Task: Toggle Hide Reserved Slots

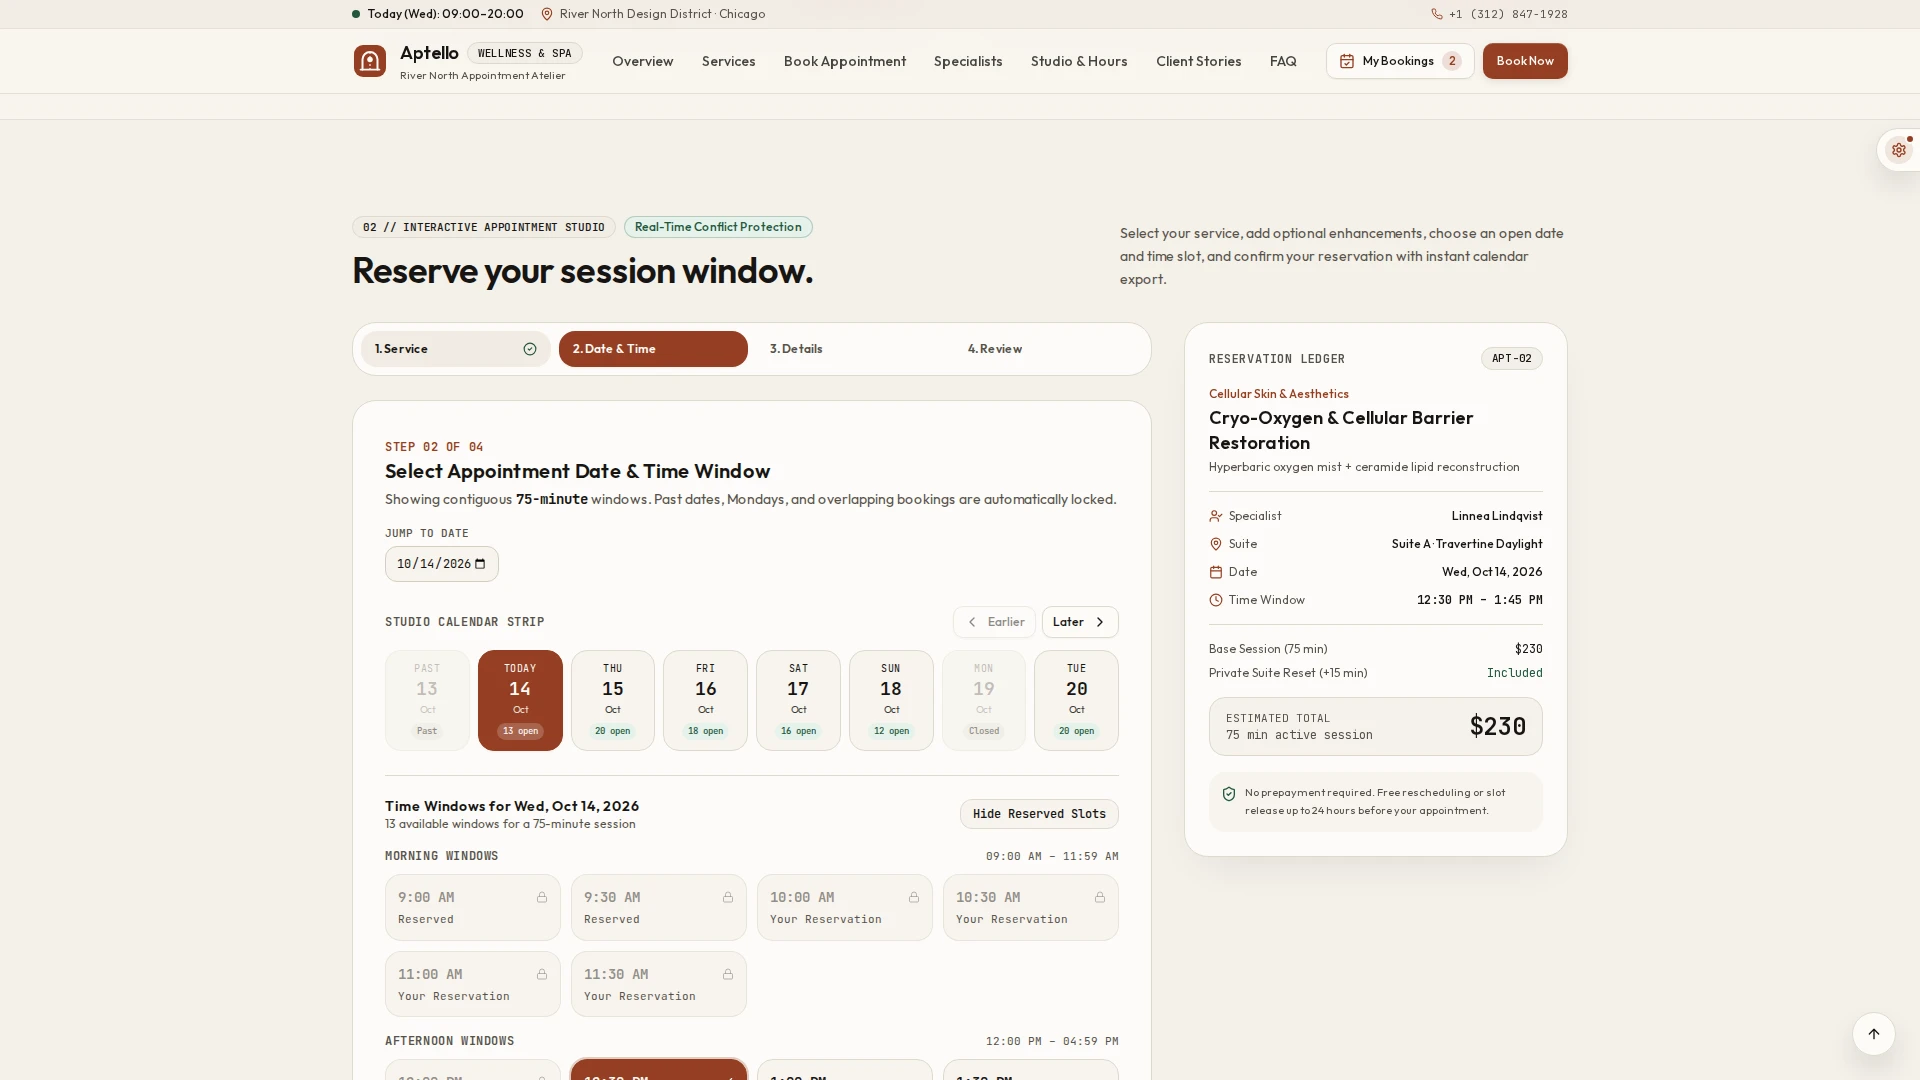Action: pyautogui.click(x=1039, y=814)
